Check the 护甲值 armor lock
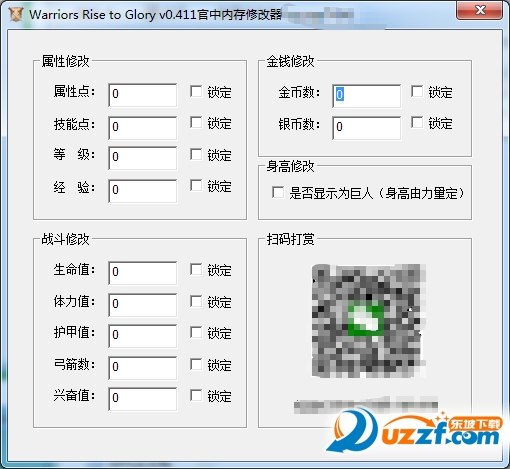The width and height of the screenshot is (510, 469). 196,332
